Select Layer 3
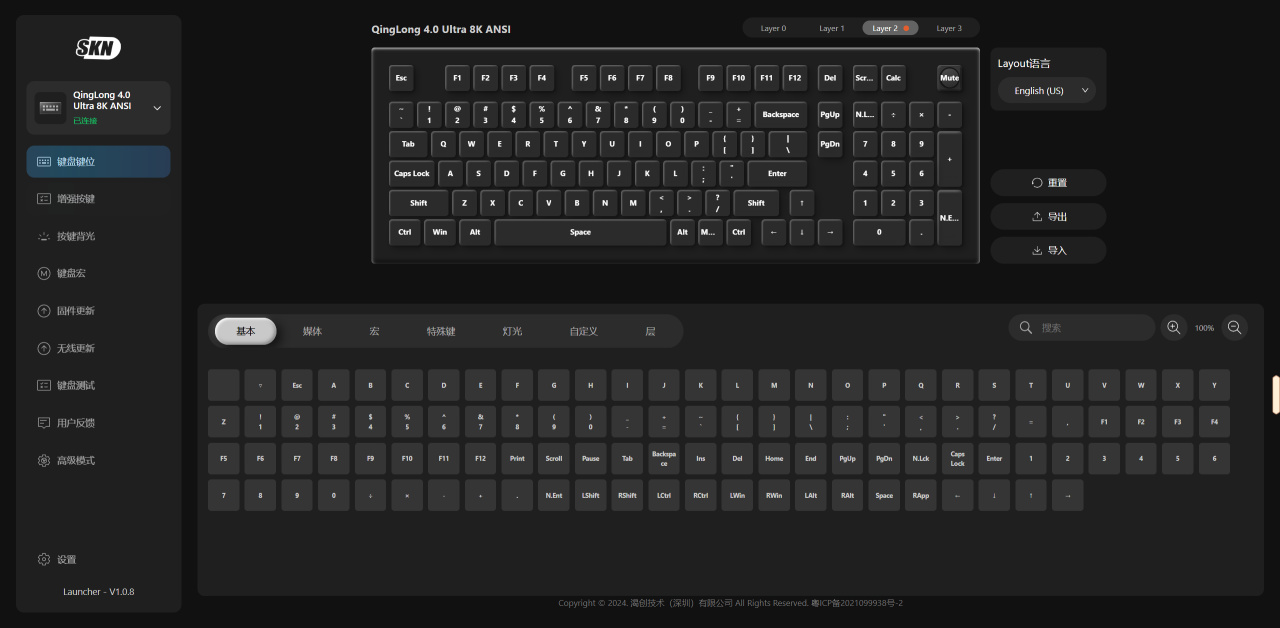1280x628 pixels. 949,28
